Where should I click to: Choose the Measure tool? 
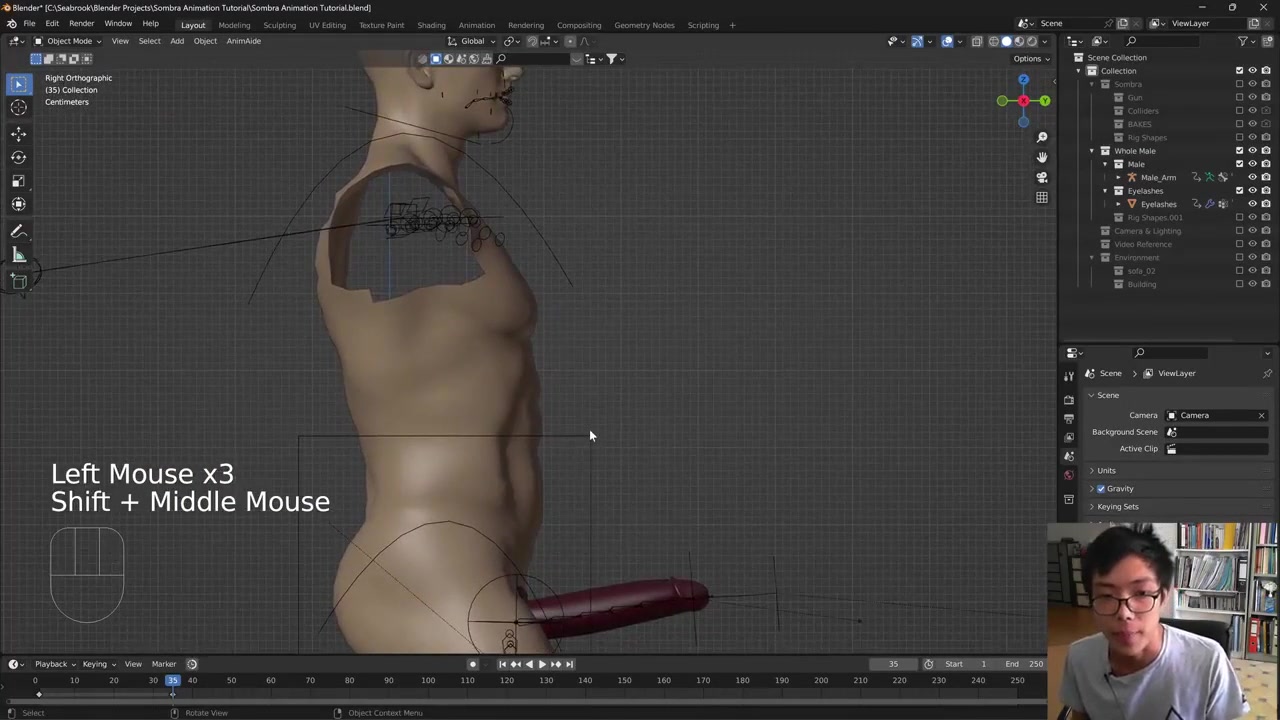coord(18,255)
